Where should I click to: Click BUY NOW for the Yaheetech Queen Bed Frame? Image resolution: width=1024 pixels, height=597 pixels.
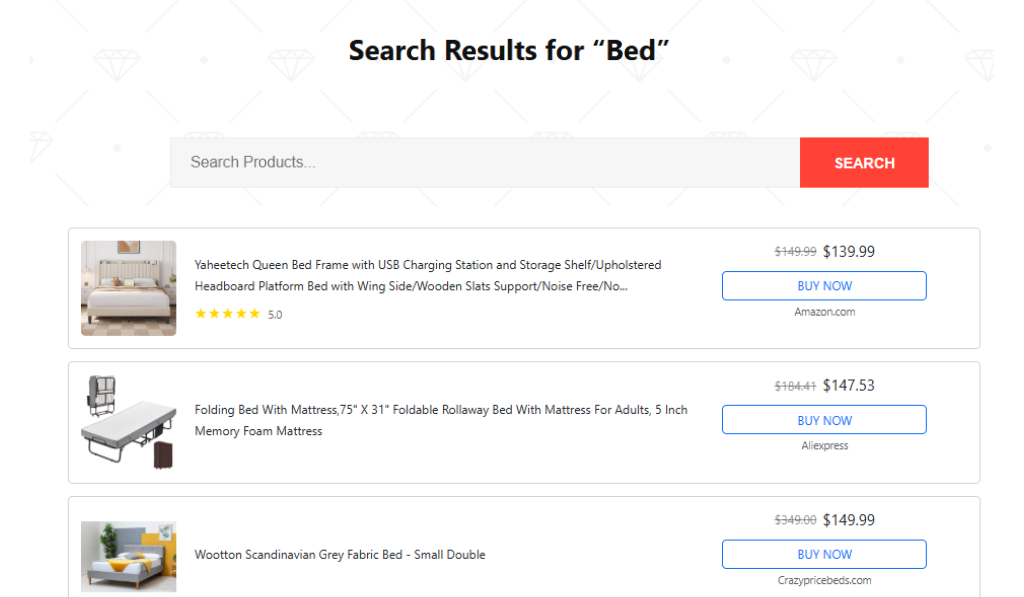tap(823, 285)
